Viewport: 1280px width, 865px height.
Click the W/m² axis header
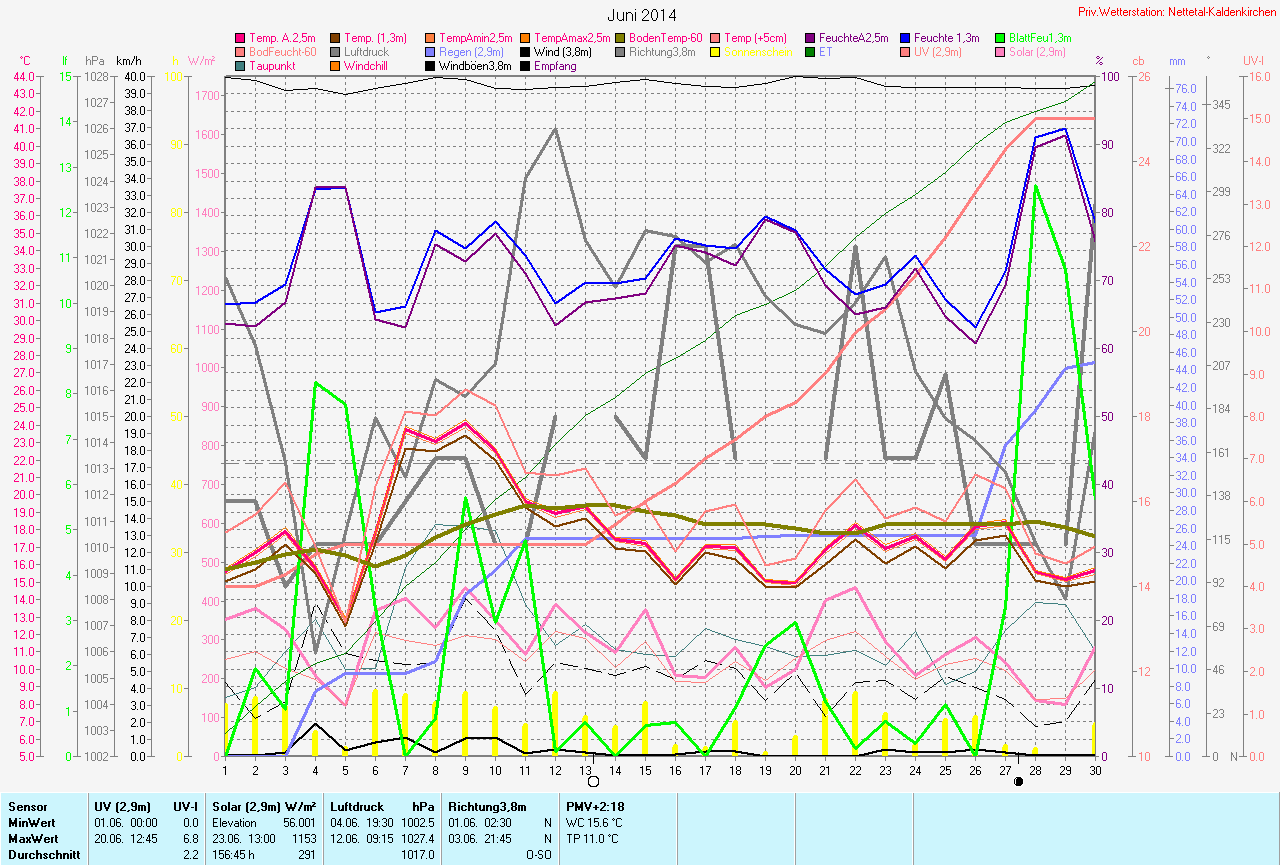coord(201,61)
